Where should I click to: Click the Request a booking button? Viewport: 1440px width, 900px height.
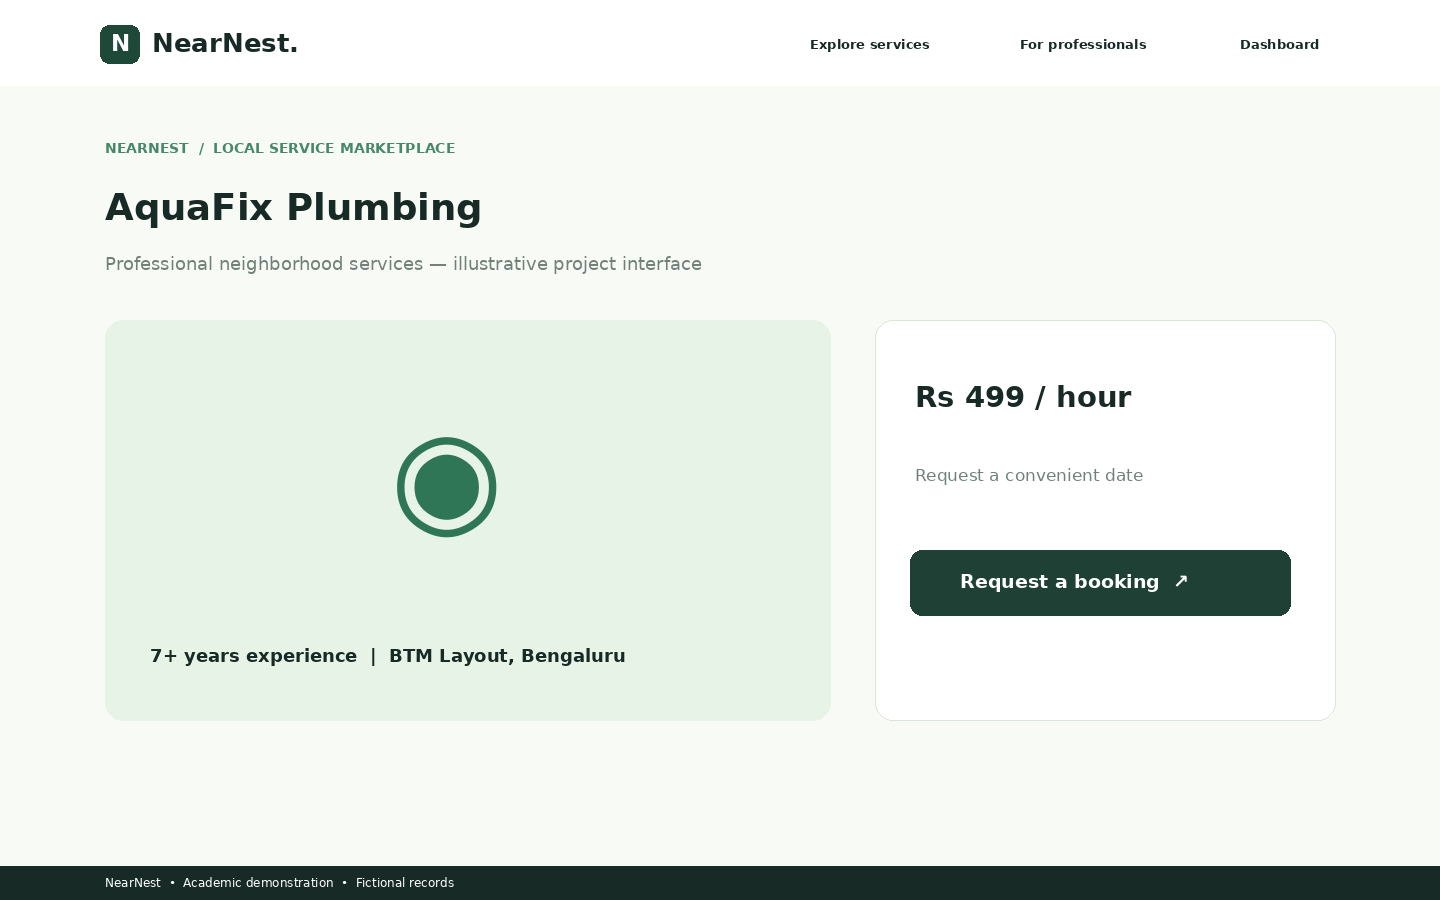click(1100, 583)
